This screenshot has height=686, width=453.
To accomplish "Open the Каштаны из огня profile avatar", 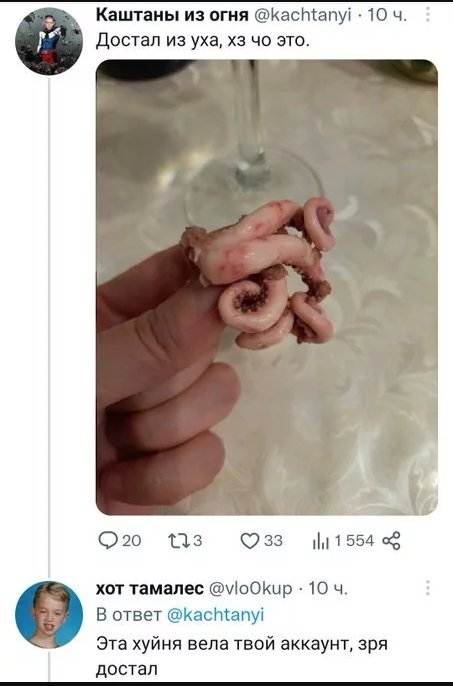I will point(49,41).
